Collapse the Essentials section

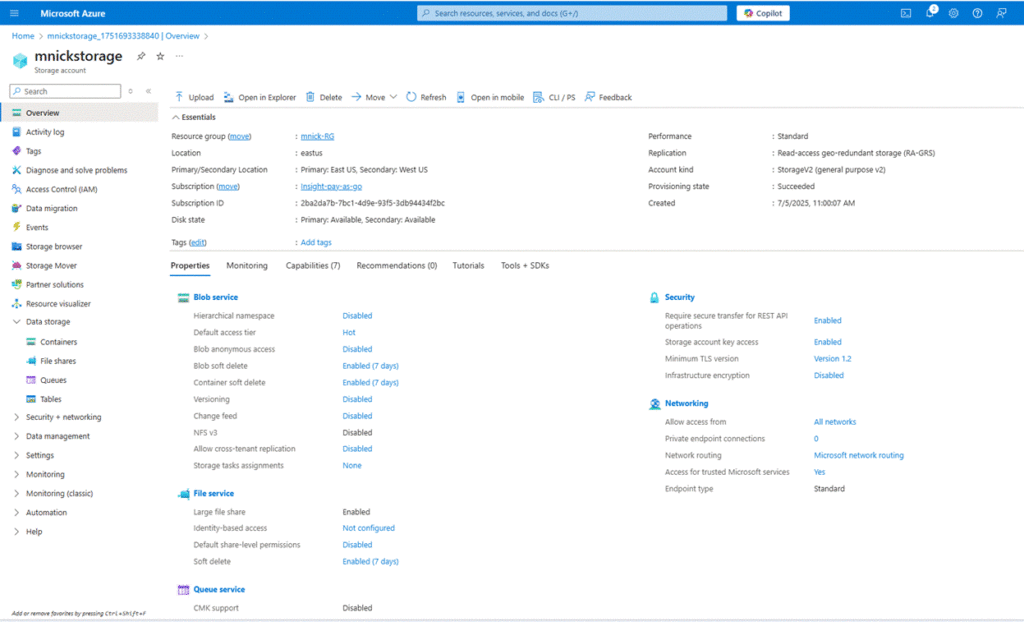[176, 117]
